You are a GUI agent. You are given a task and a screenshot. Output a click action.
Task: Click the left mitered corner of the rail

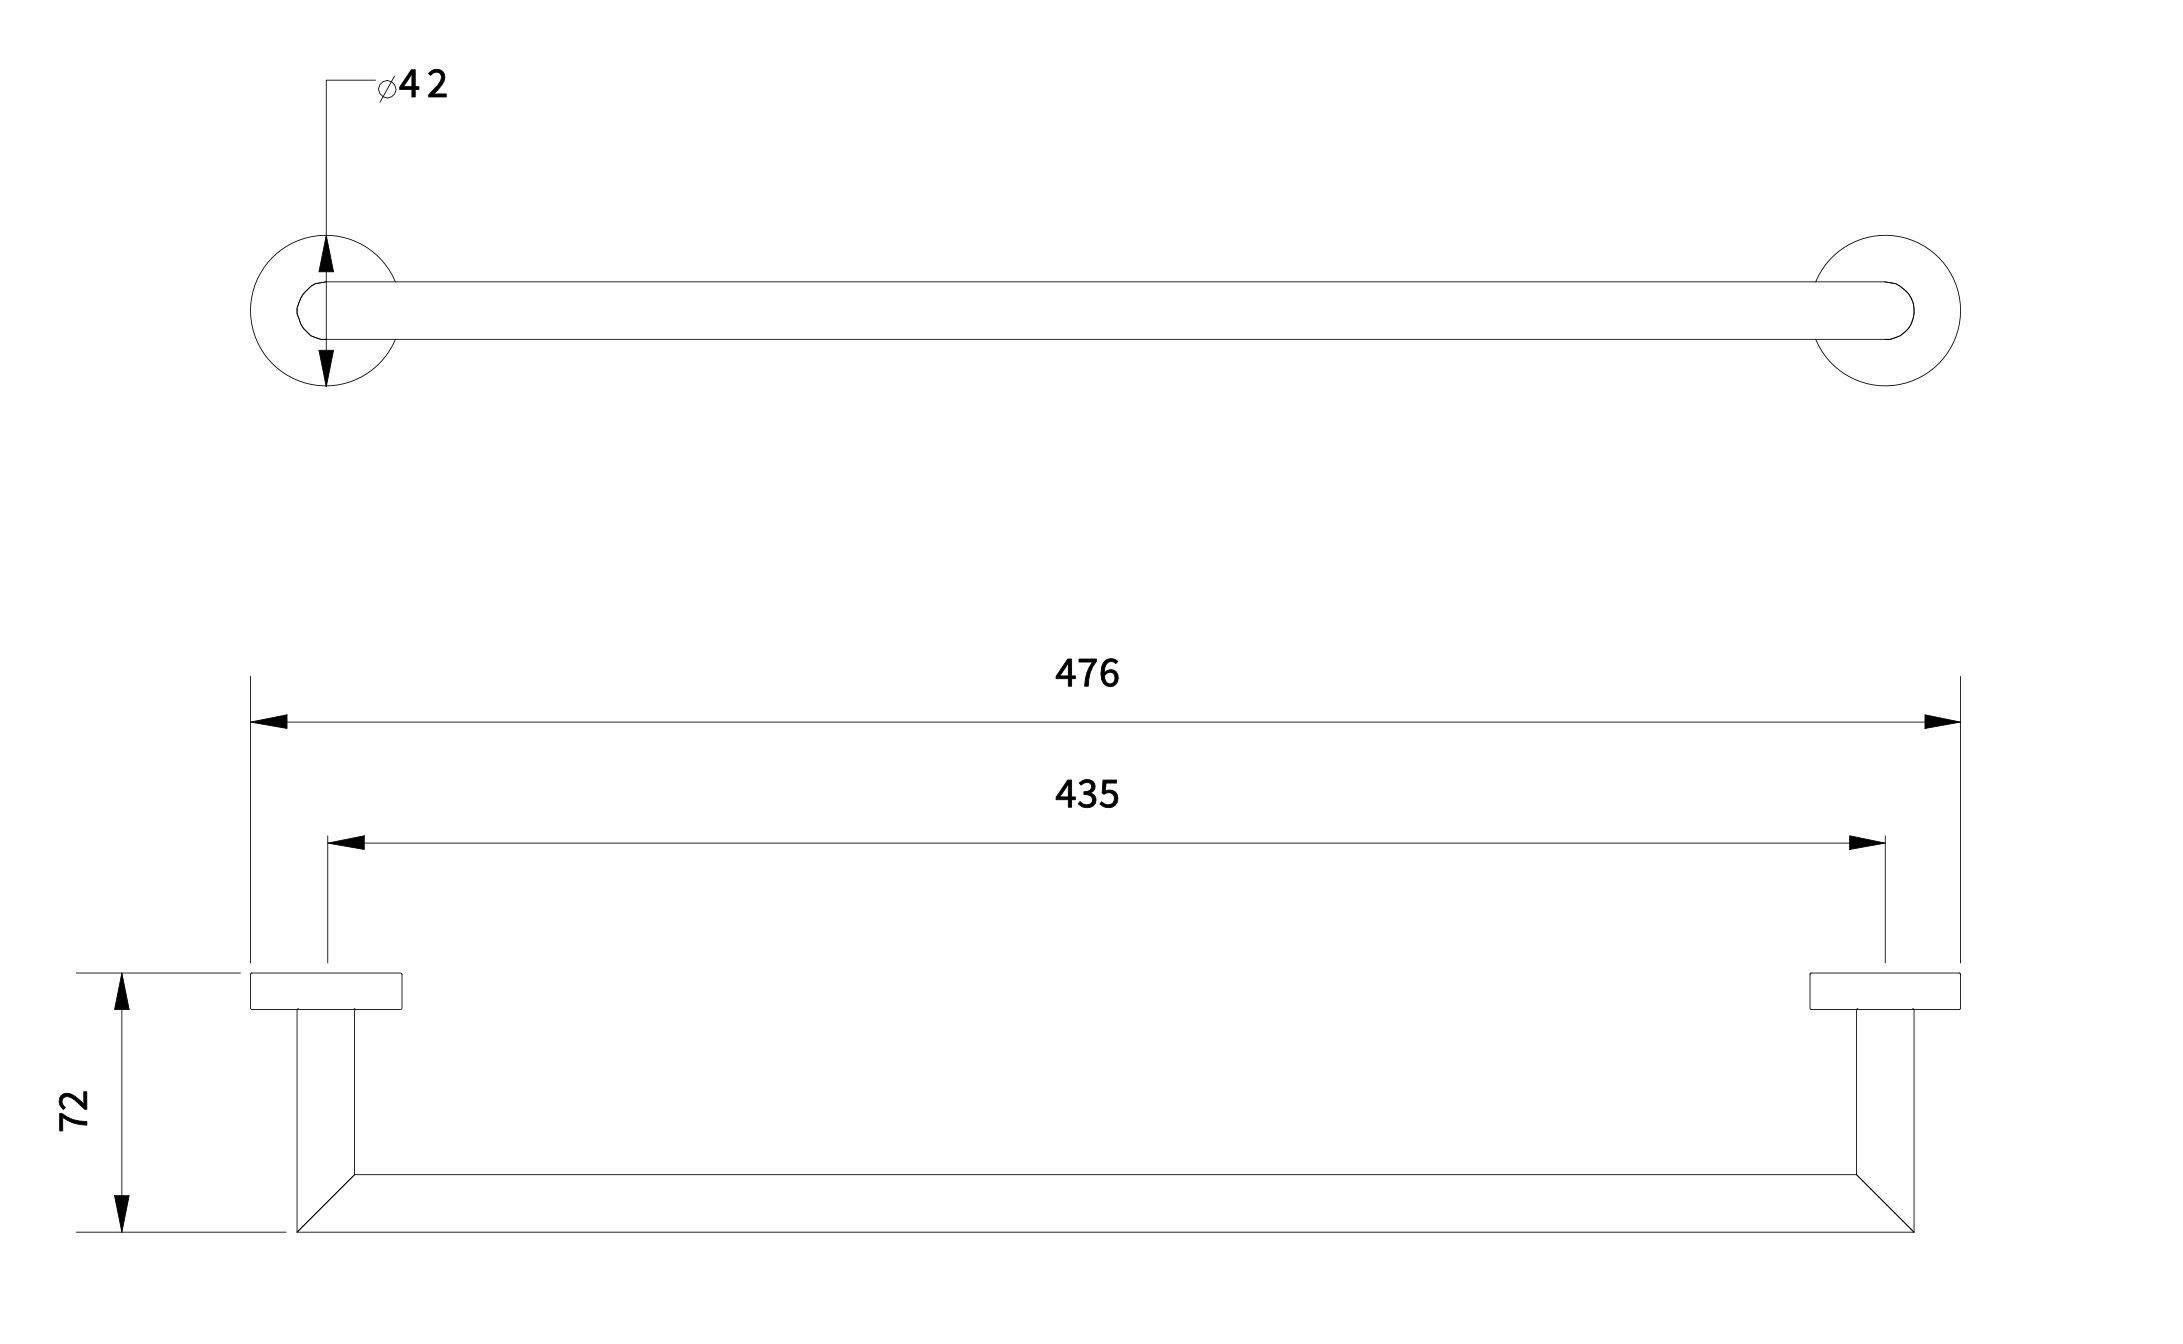click(328, 1202)
